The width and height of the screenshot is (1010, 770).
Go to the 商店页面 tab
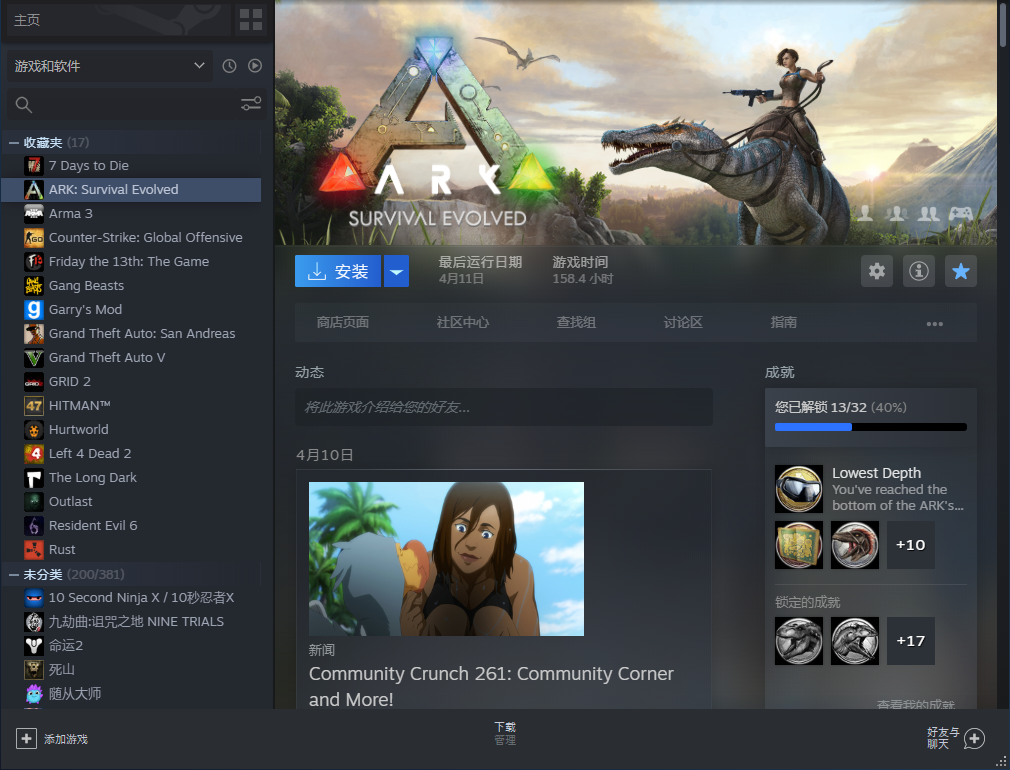[343, 323]
